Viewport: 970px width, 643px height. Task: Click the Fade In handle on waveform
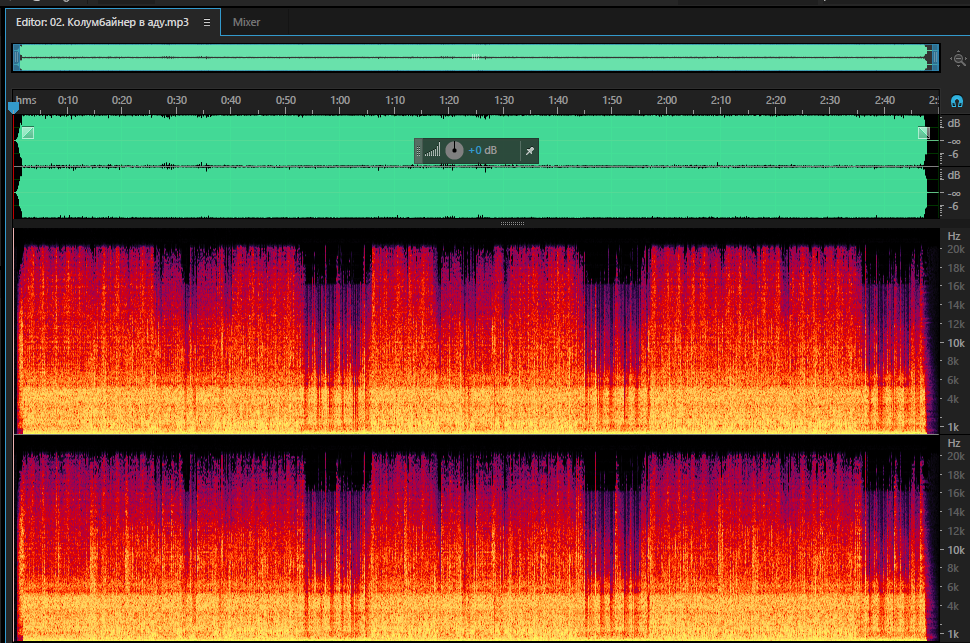point(28,132)
